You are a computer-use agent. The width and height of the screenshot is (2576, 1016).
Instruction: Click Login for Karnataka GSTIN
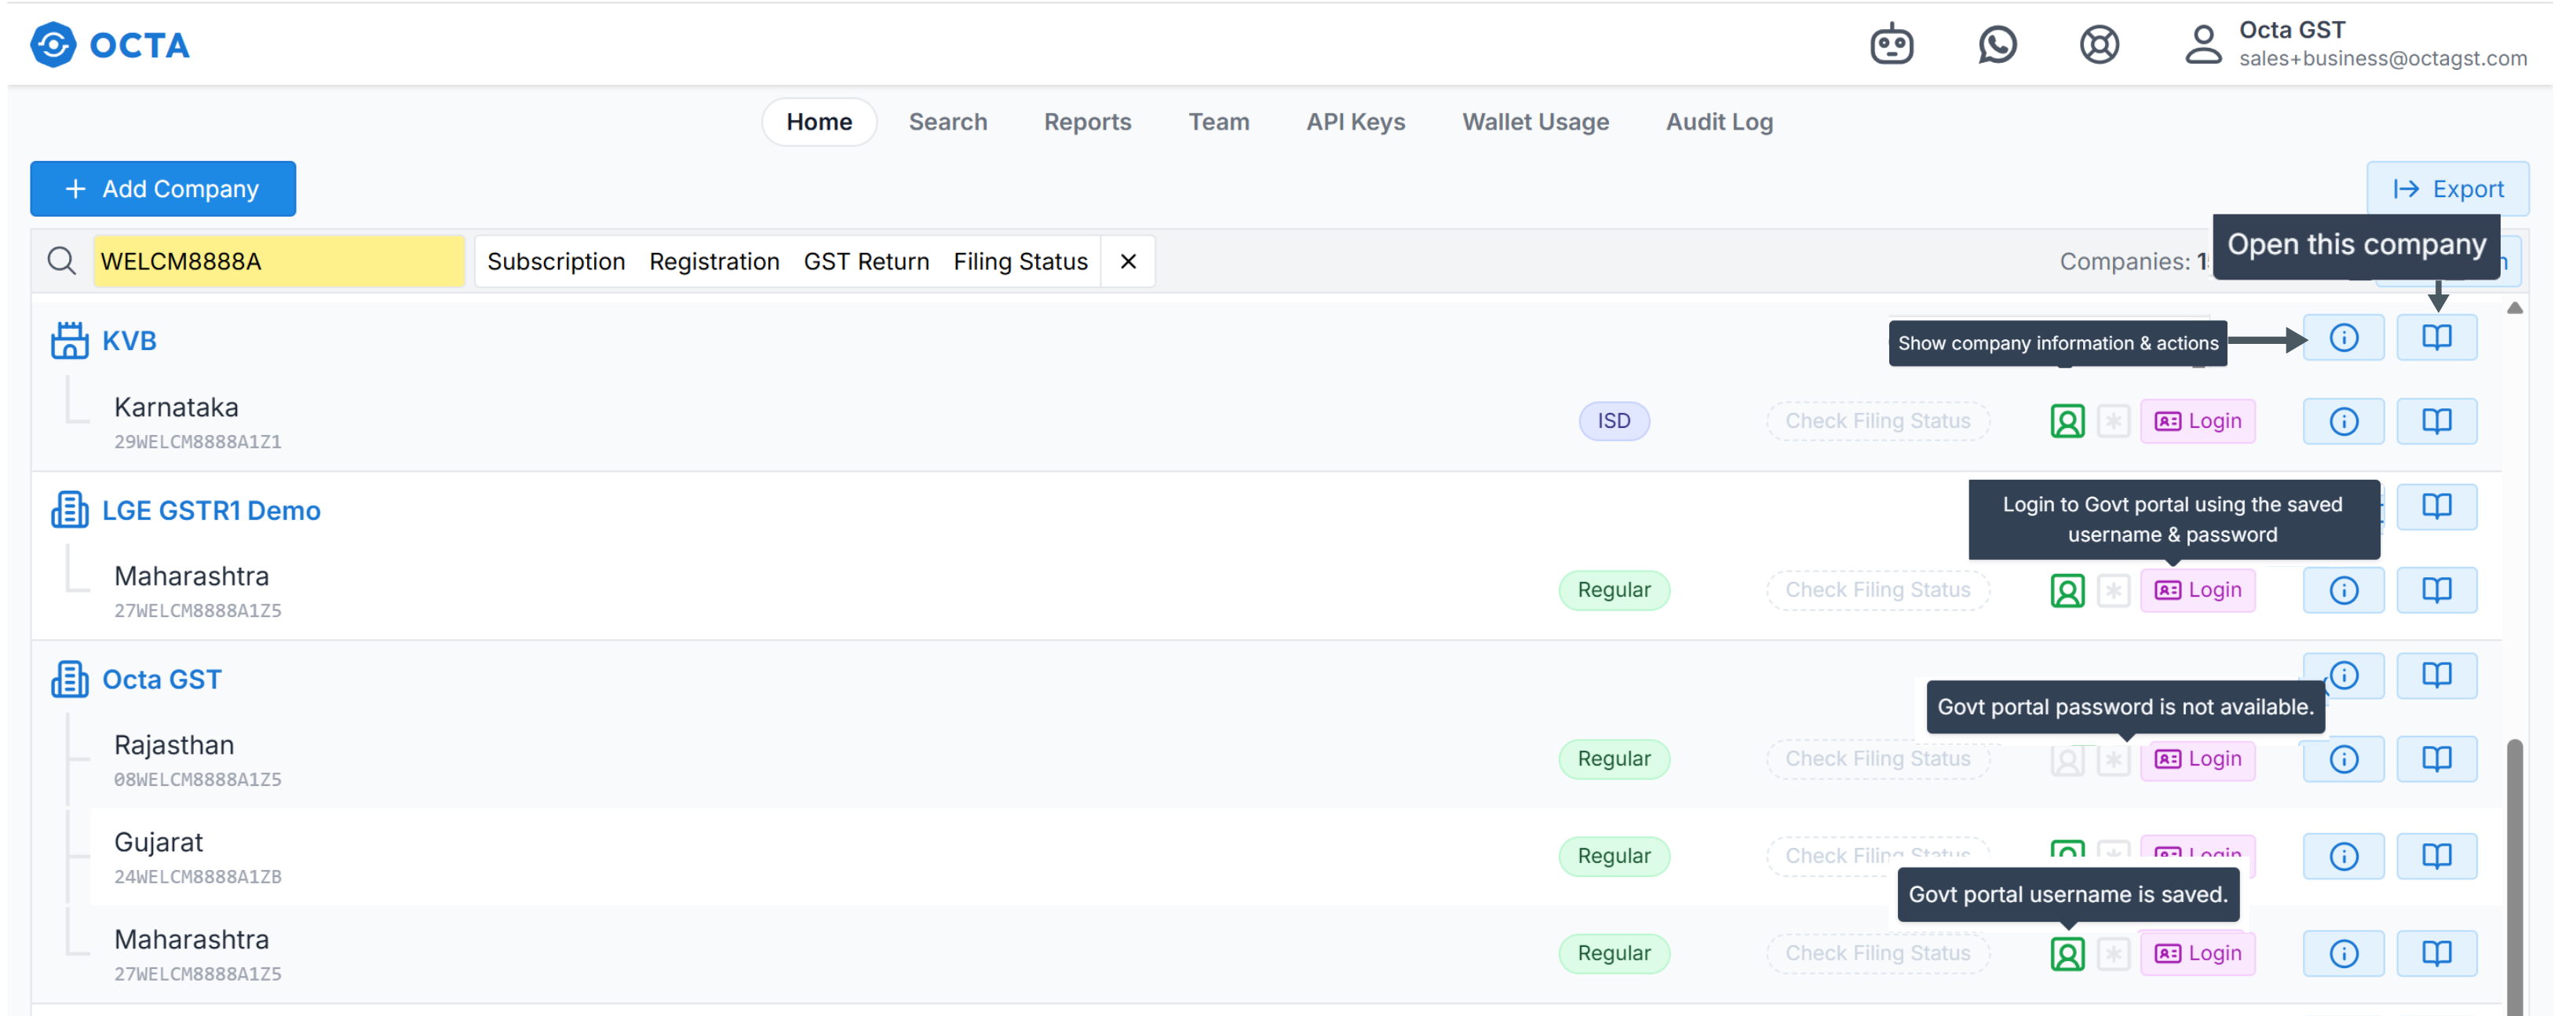[2197, 421]
